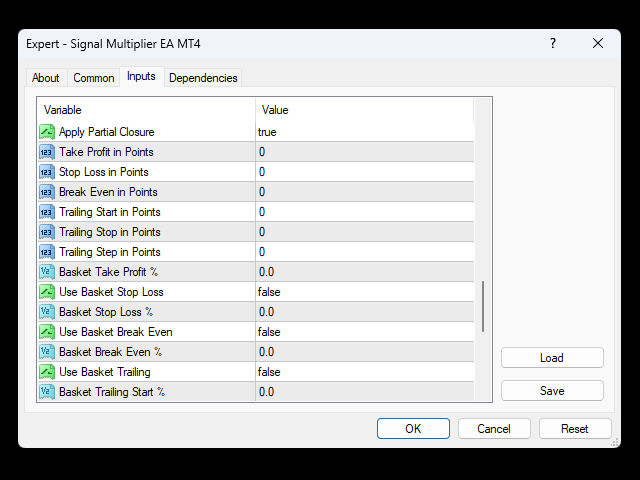The height and width of the screenshot is (480, 640).
Task: Confirm settings with the OK button
Action: (413, 429)
